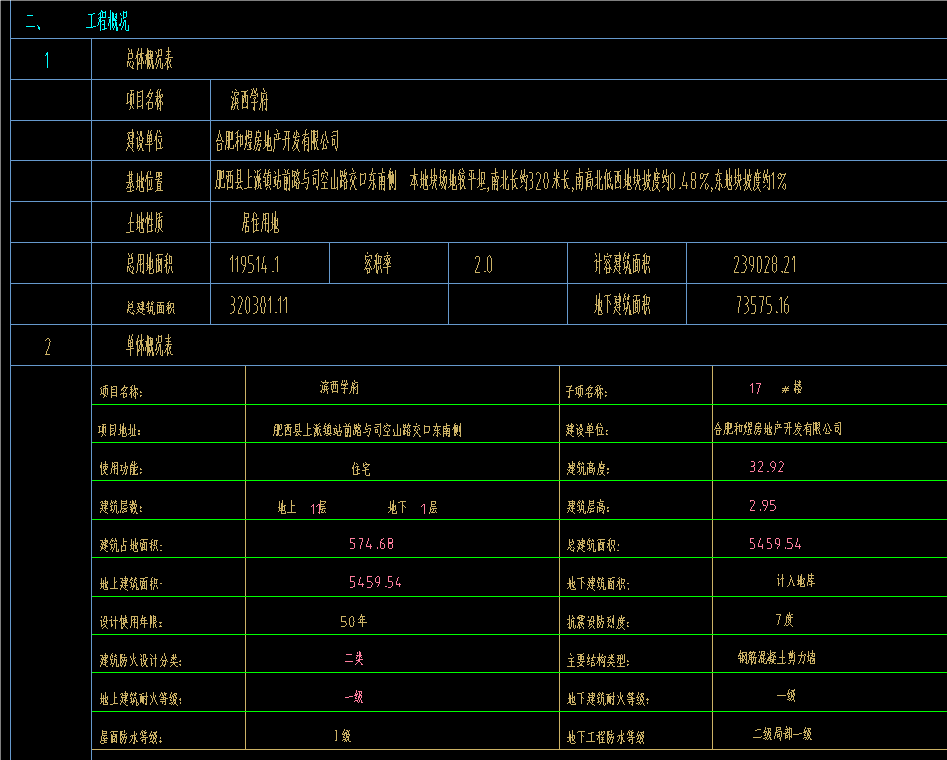Screen dimensions: 947x760
Task: Select the '总体概况表' table title
Action: click(149, 59)
